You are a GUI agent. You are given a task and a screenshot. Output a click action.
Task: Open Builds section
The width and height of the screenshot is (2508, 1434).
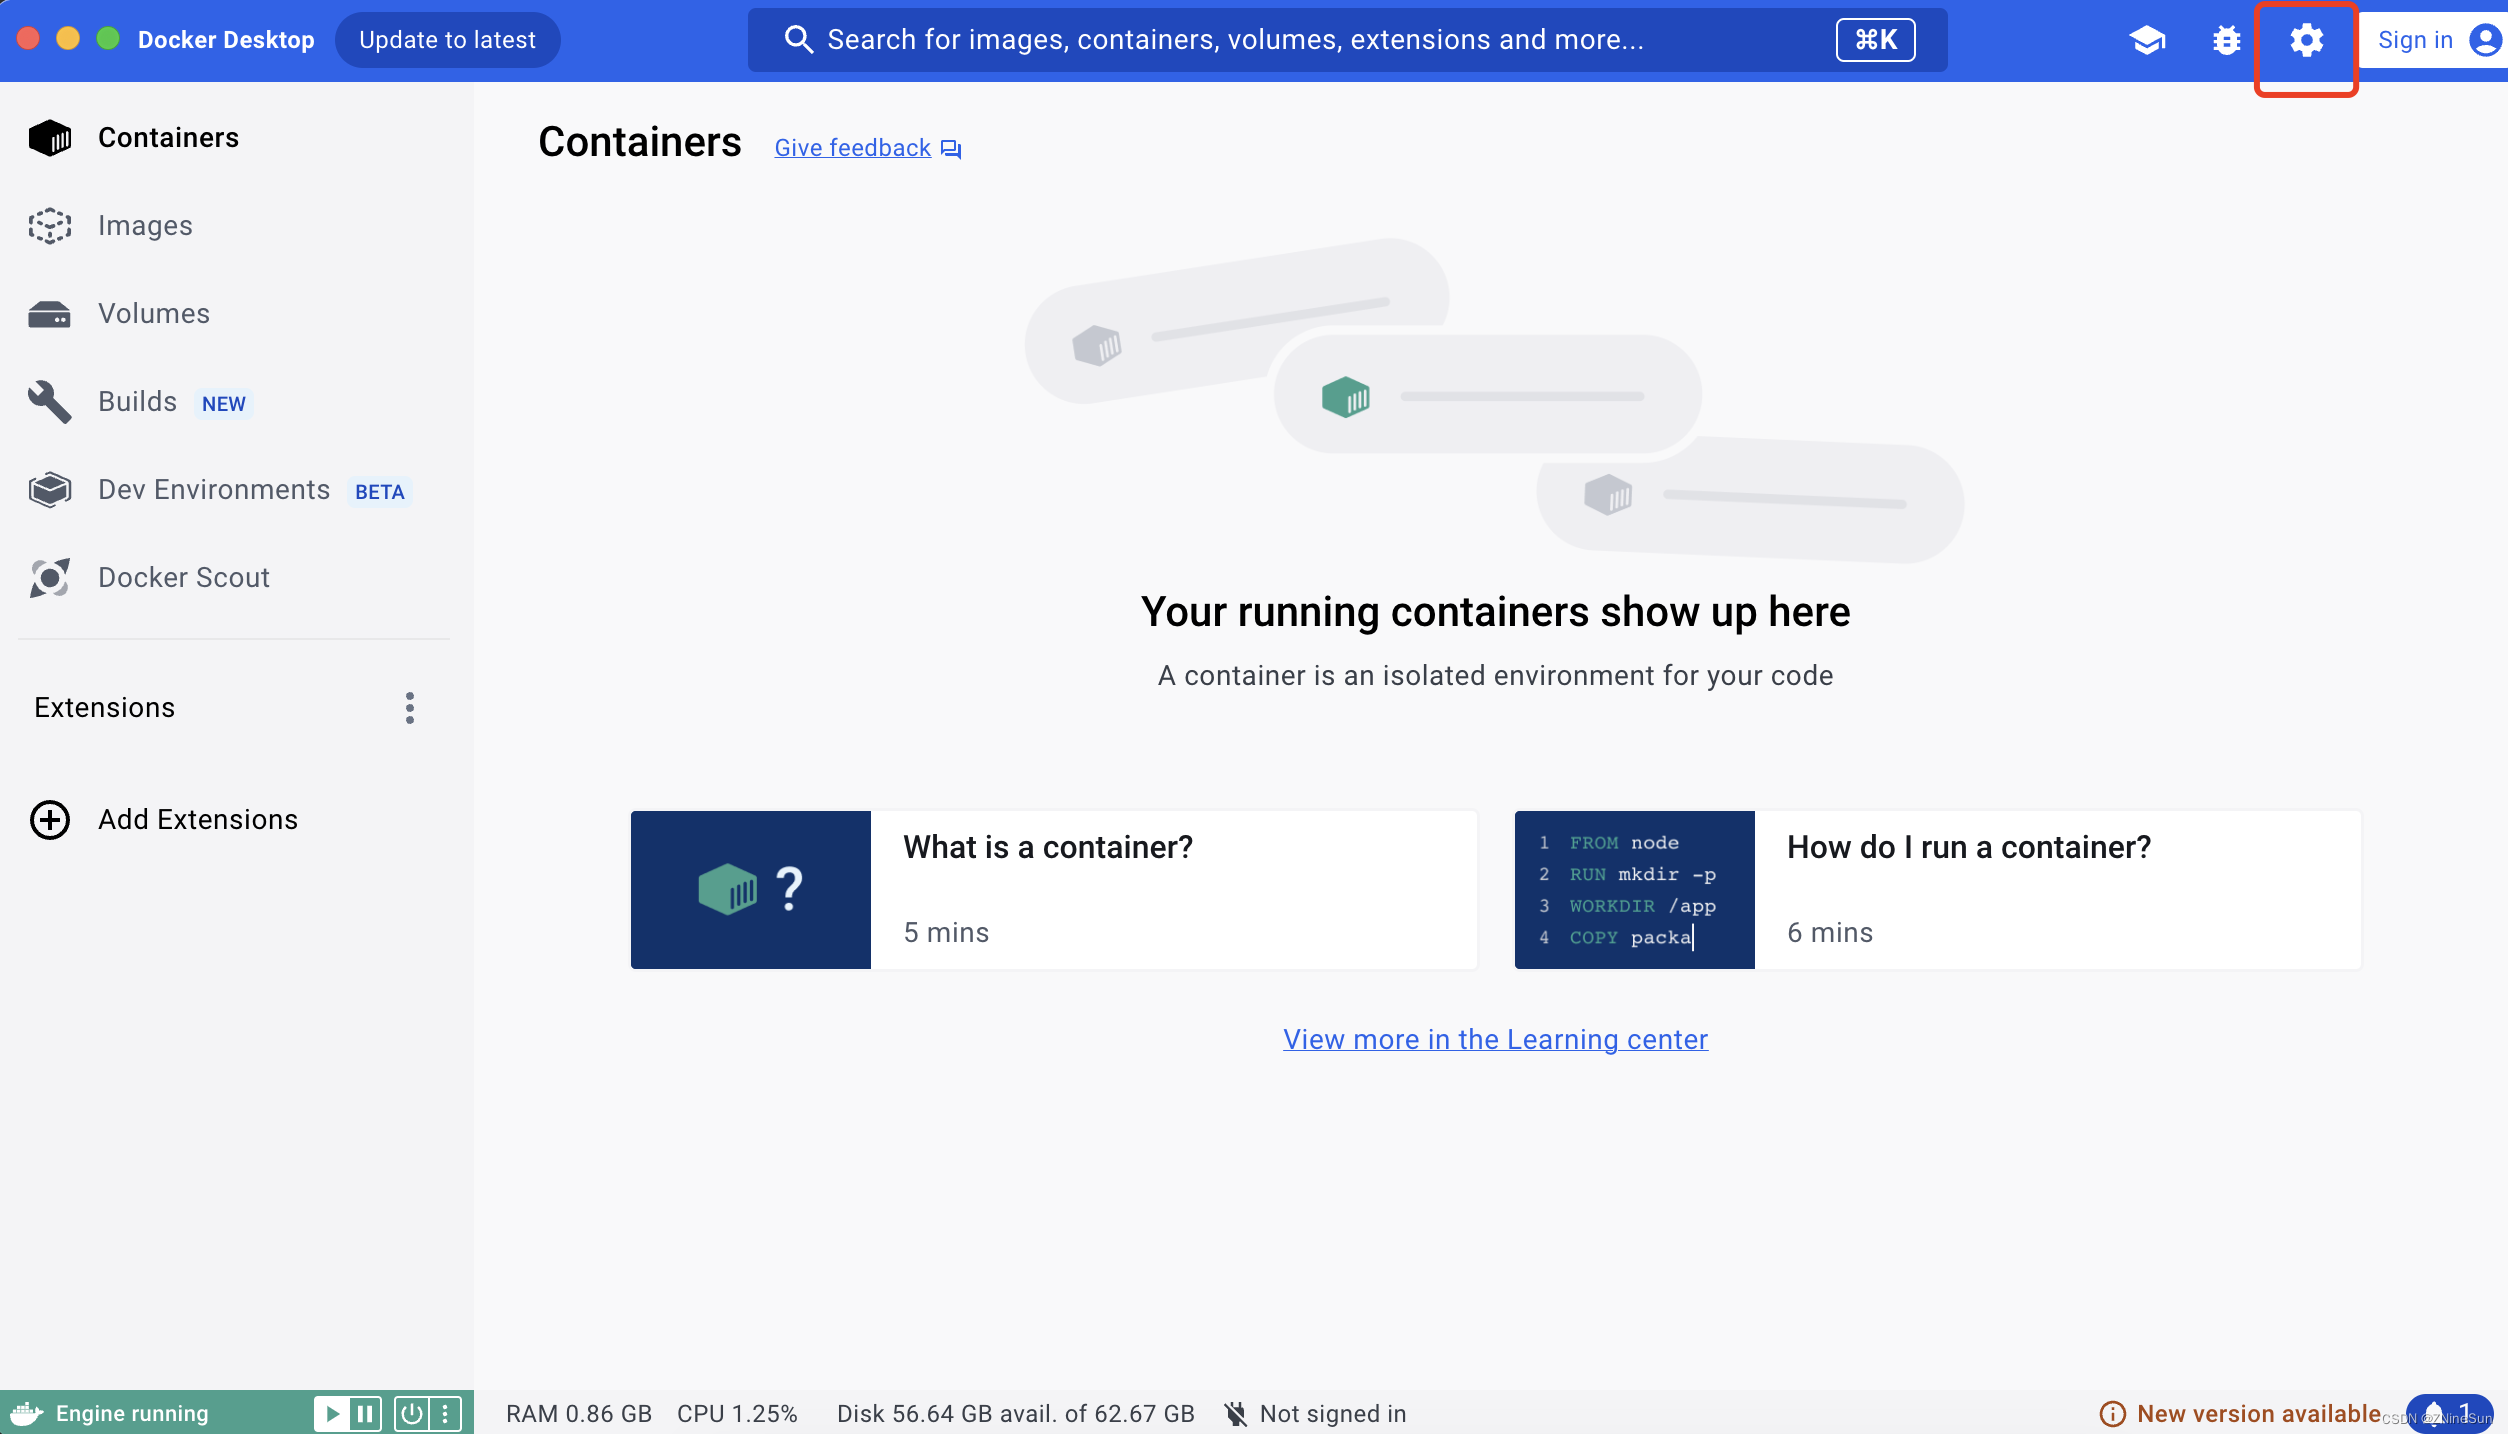(138, 402)
